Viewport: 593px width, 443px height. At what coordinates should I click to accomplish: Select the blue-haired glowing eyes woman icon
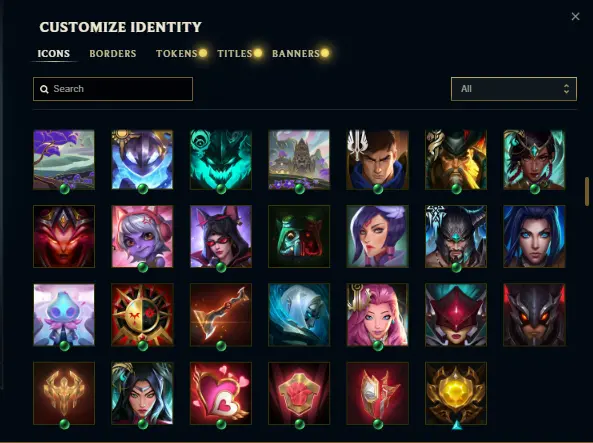coord(534,236)
